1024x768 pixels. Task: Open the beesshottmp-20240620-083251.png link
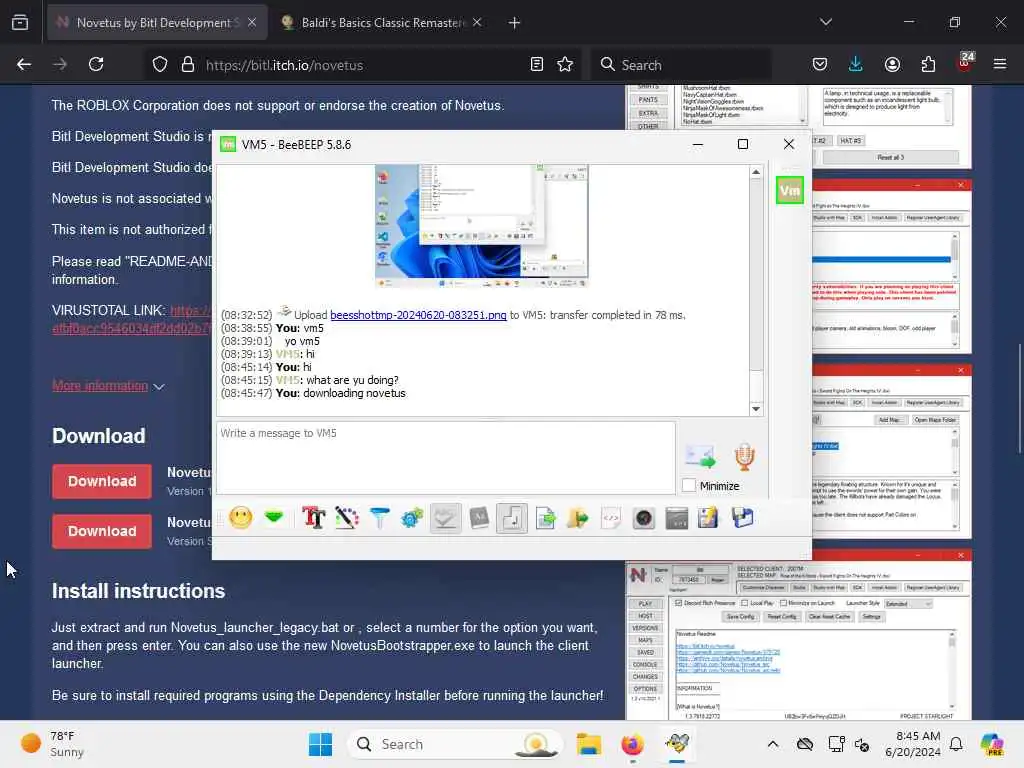click(x=418, y=315)
